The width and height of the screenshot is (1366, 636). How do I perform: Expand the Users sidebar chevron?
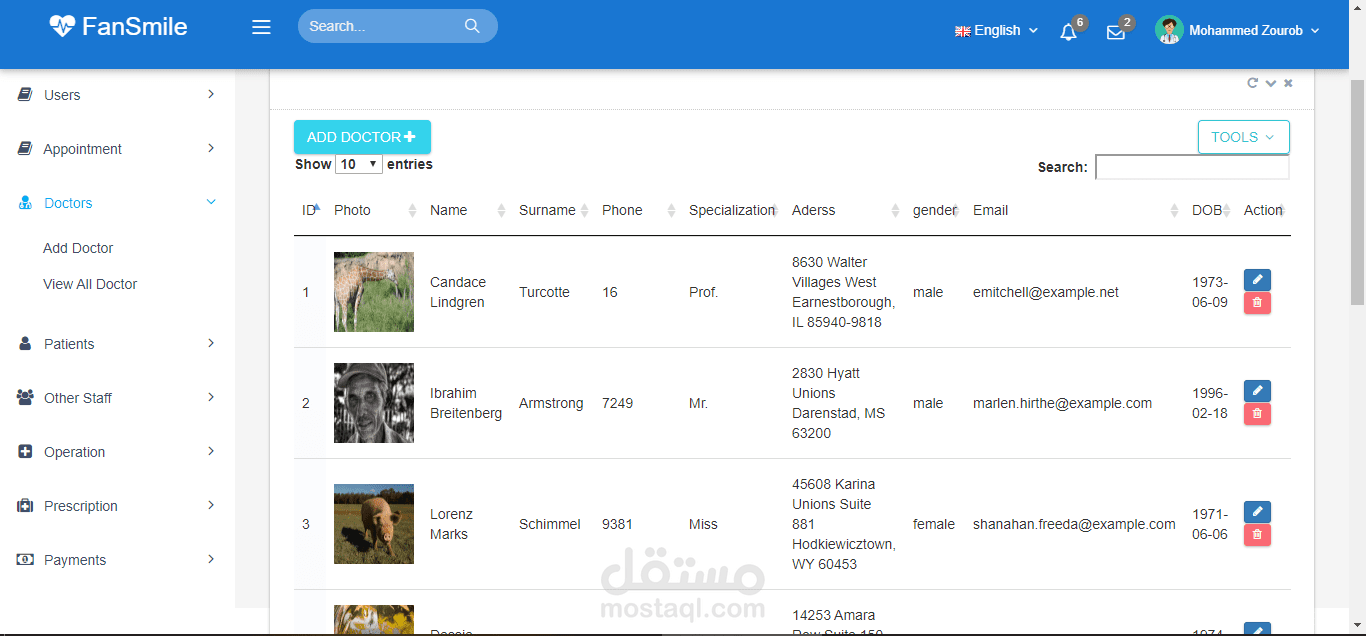[x=211, y=94]
